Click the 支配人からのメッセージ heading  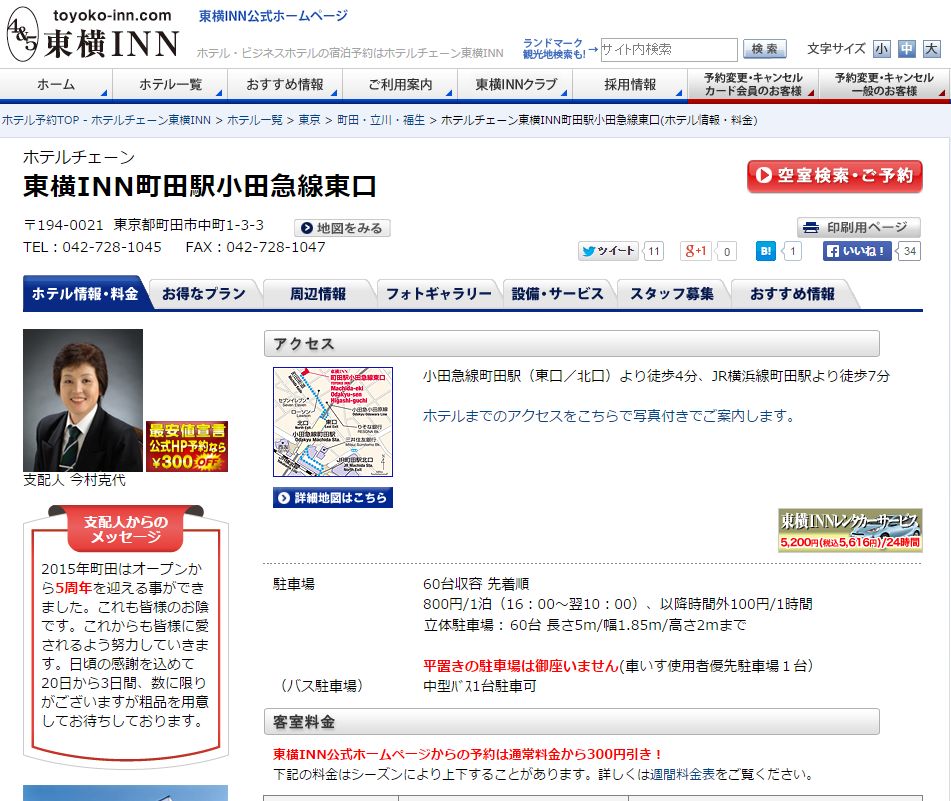(126, 529)
